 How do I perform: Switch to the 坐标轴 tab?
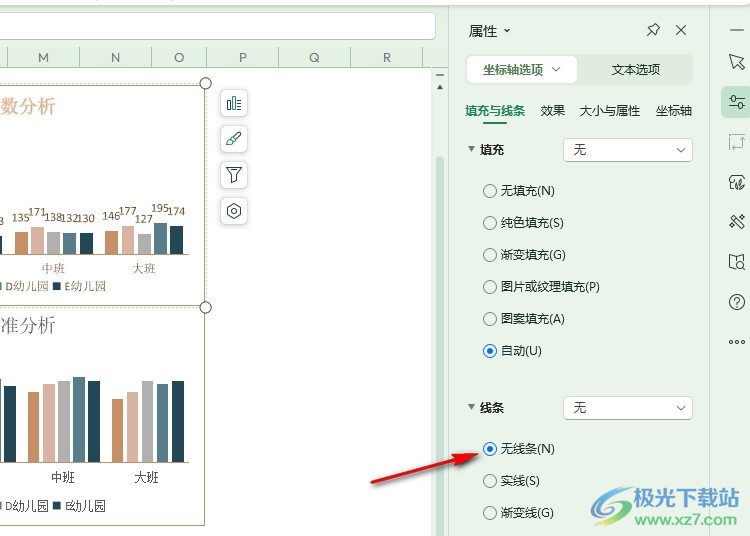point(673,111)
